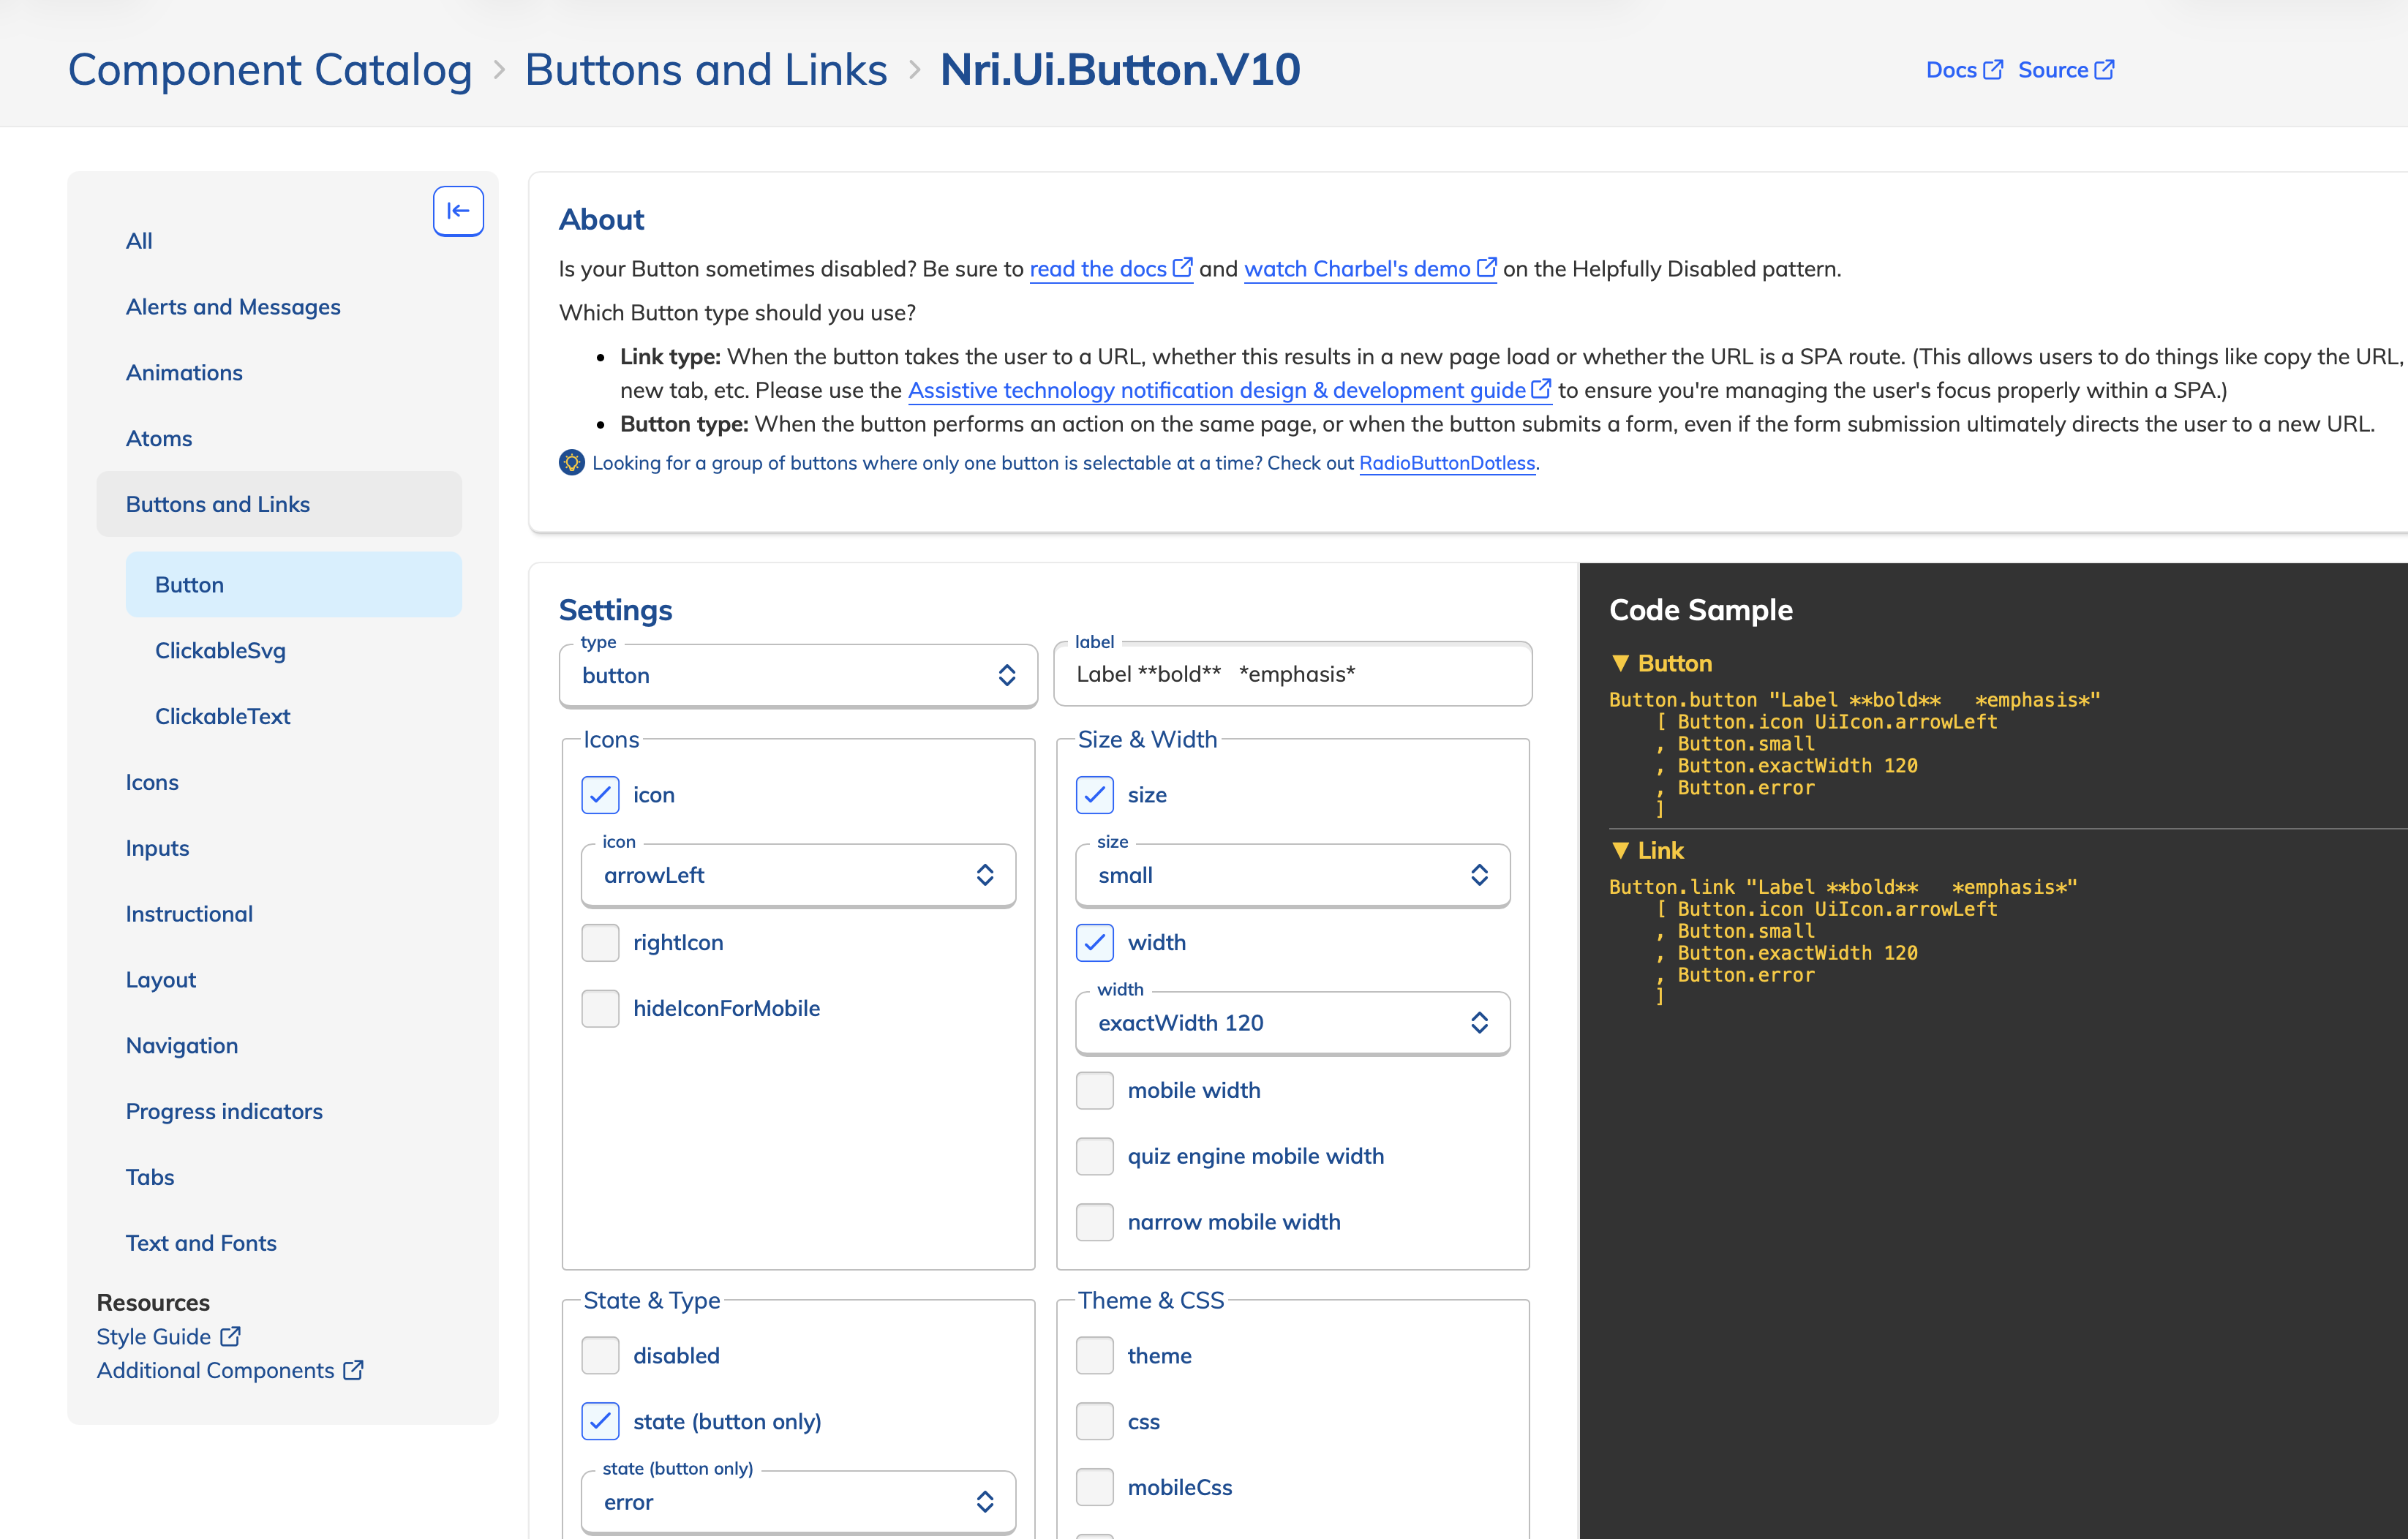Image resolution: width=2408 pixels, height=1539 pixels.
Task: Click external icon beside watch Charbel's demo
Action: 1486,268
